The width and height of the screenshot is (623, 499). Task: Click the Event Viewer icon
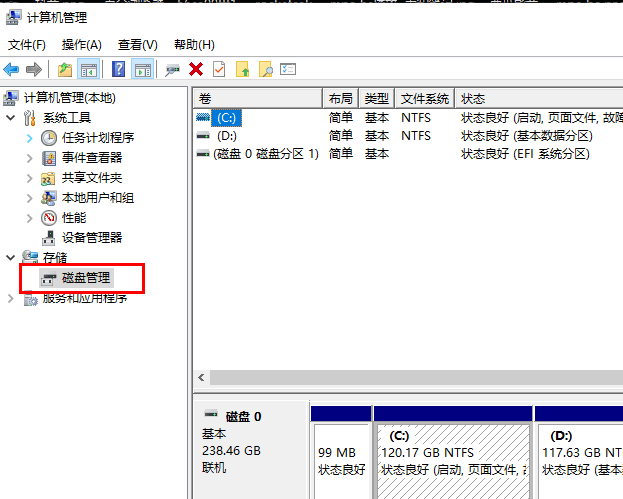click(49, 158)
